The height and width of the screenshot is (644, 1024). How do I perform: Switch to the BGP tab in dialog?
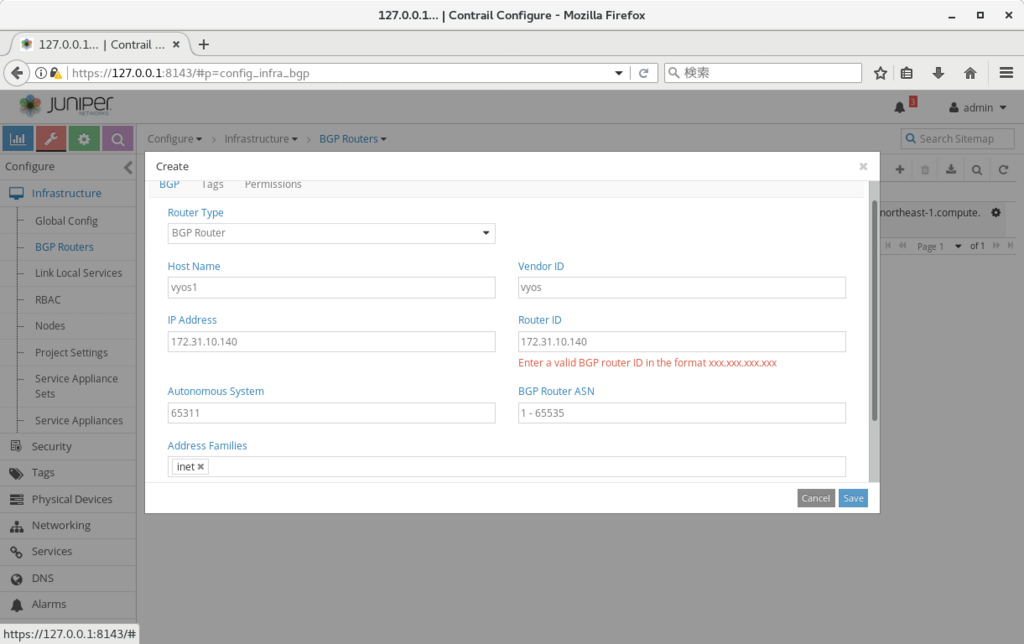(169, 185)
